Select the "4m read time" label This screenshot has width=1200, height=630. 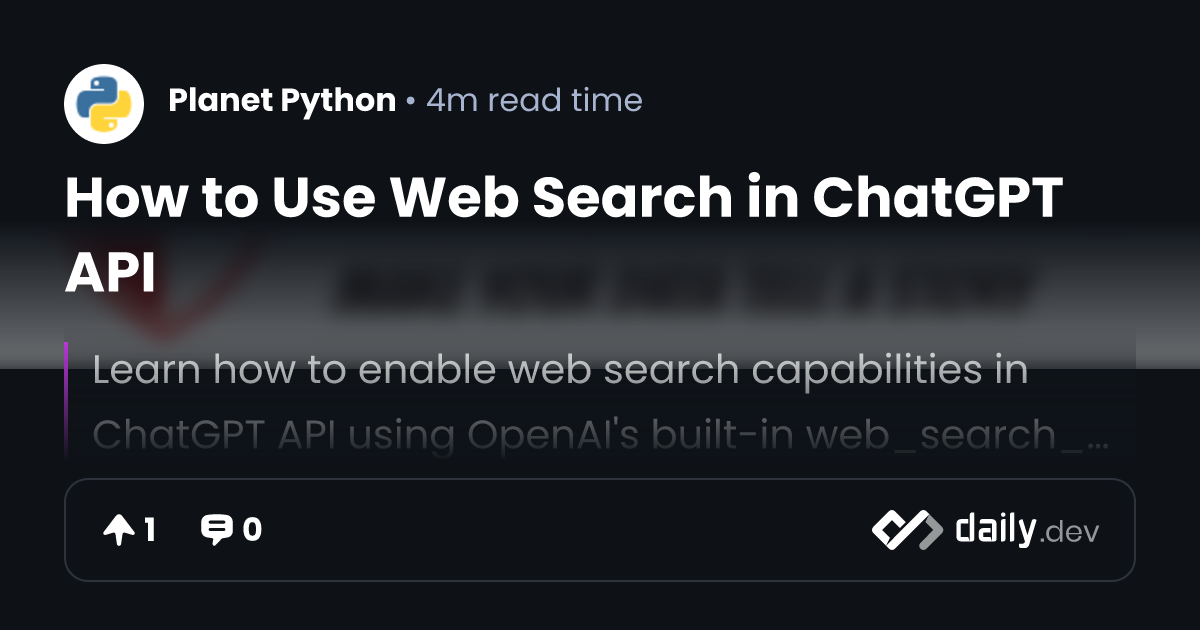pyautogui.click(x=534, y=100)
